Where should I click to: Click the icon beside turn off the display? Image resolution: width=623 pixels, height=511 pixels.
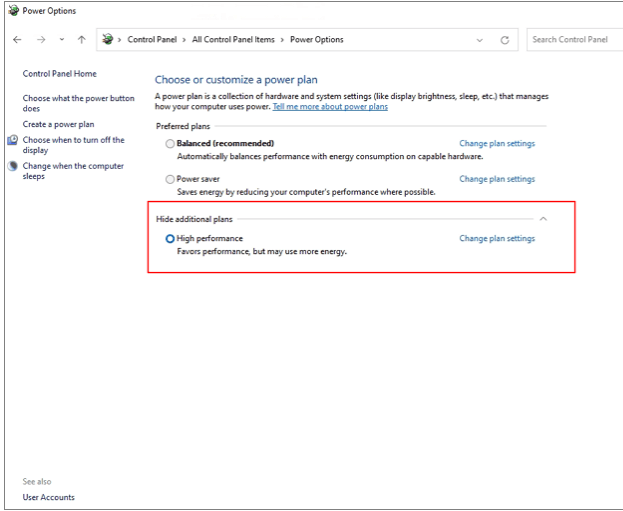pos(13,141)
